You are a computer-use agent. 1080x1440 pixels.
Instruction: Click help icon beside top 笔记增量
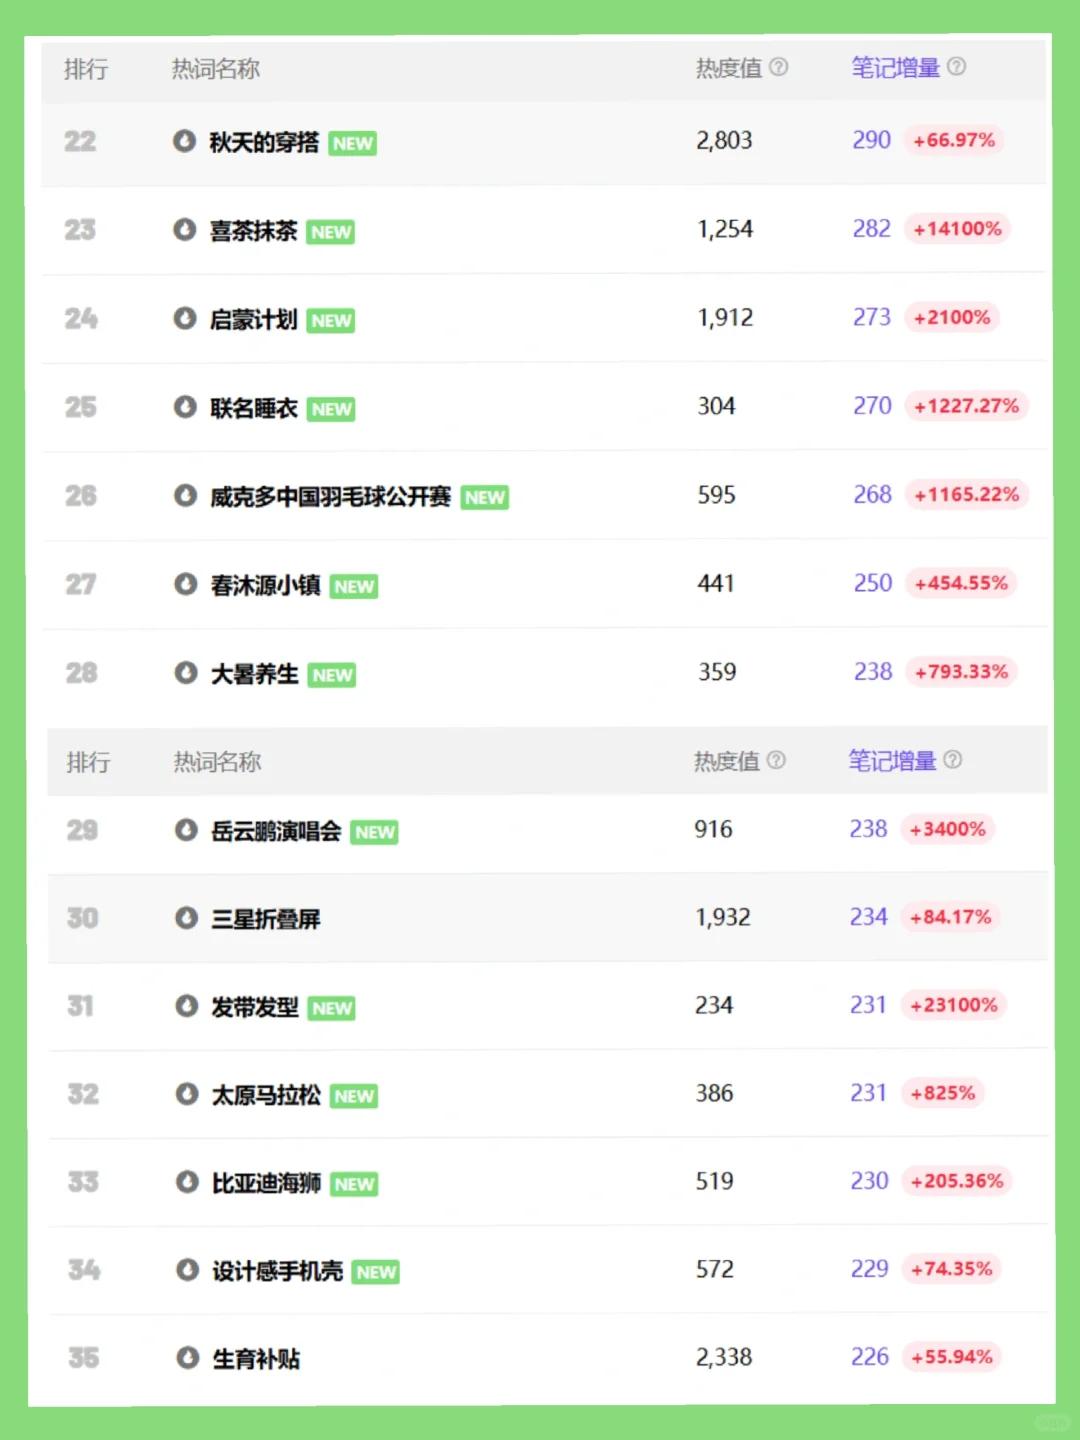pyautogui.click(x=957, y=67)
